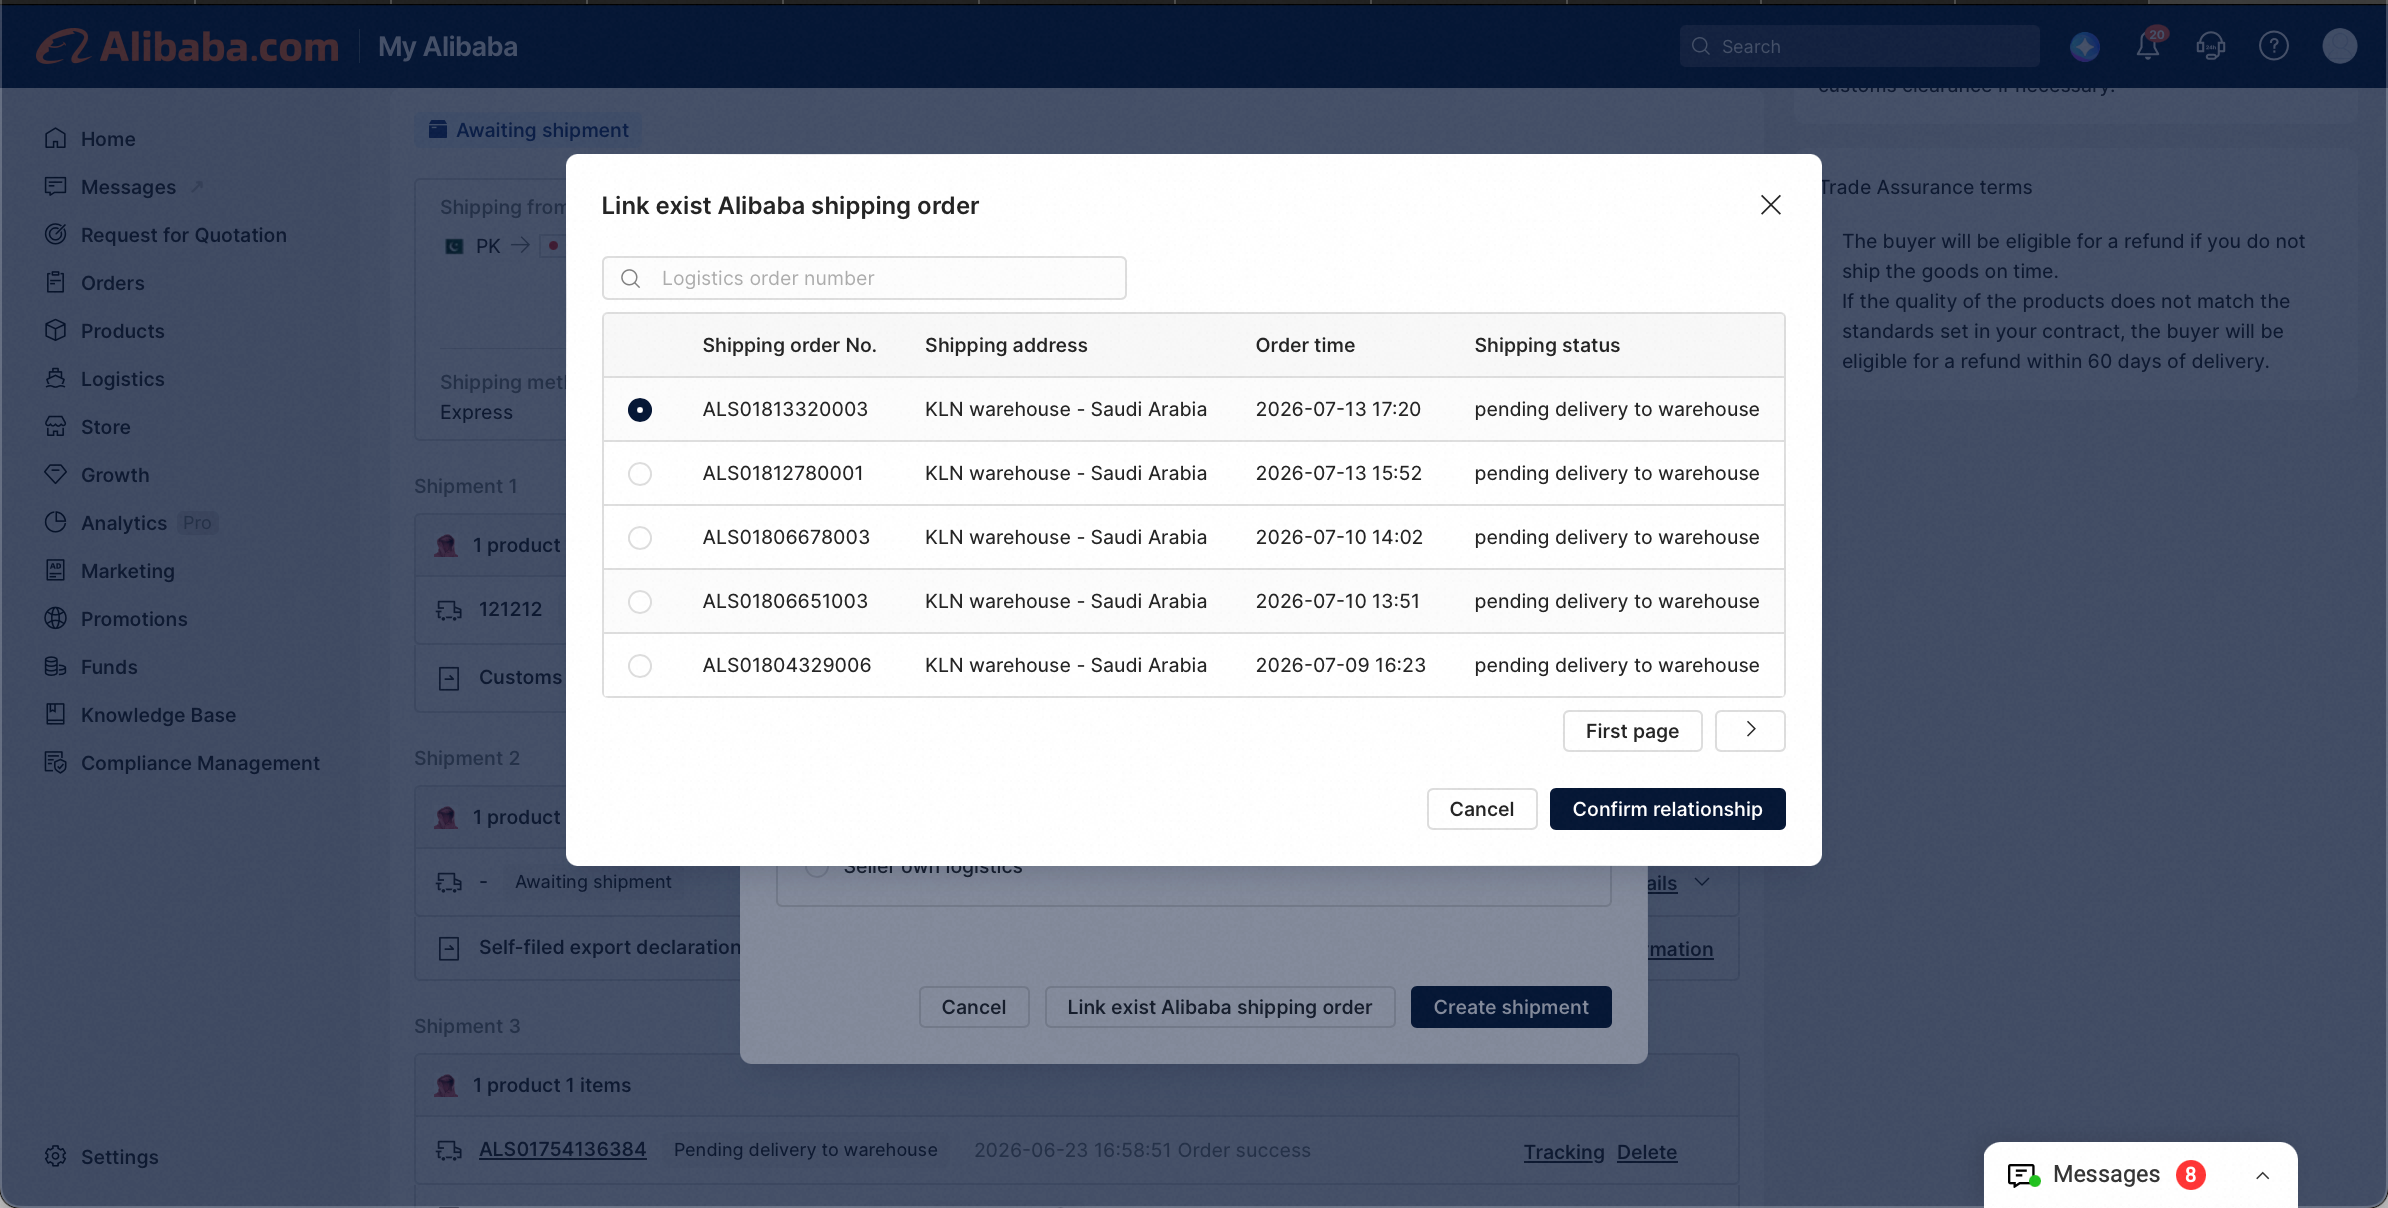Click the Tracking link
2388x1208 pixels.
(x=1564, y=1152)
